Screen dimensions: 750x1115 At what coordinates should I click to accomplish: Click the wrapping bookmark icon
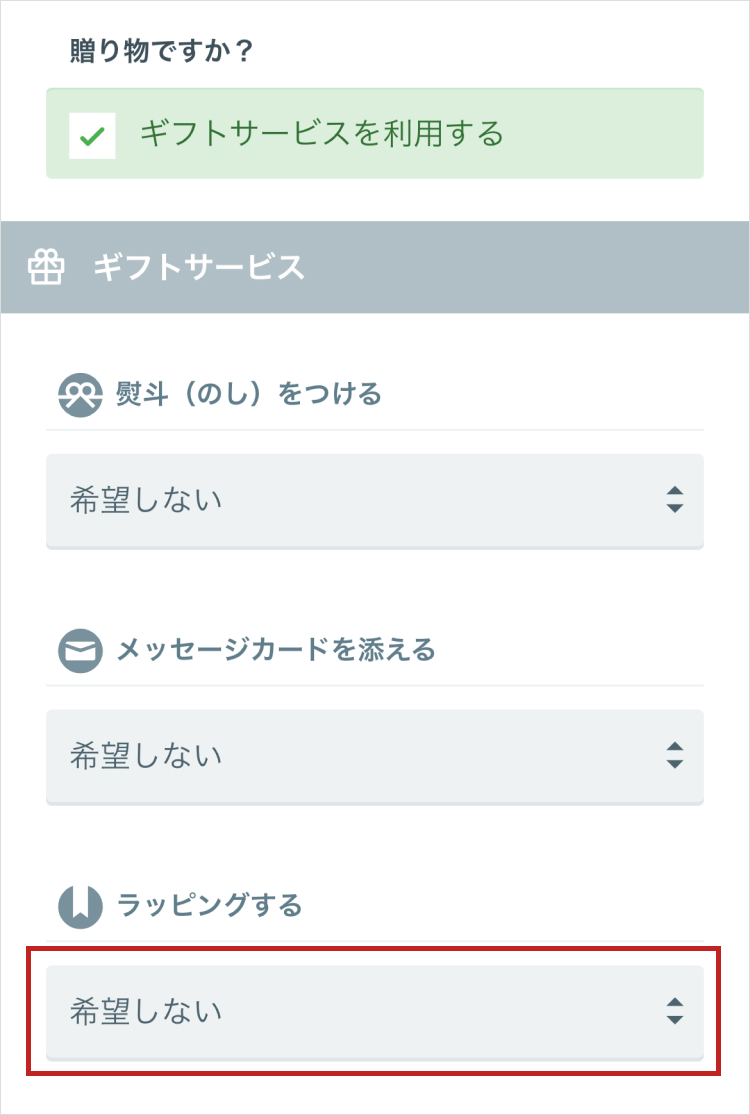80,906
